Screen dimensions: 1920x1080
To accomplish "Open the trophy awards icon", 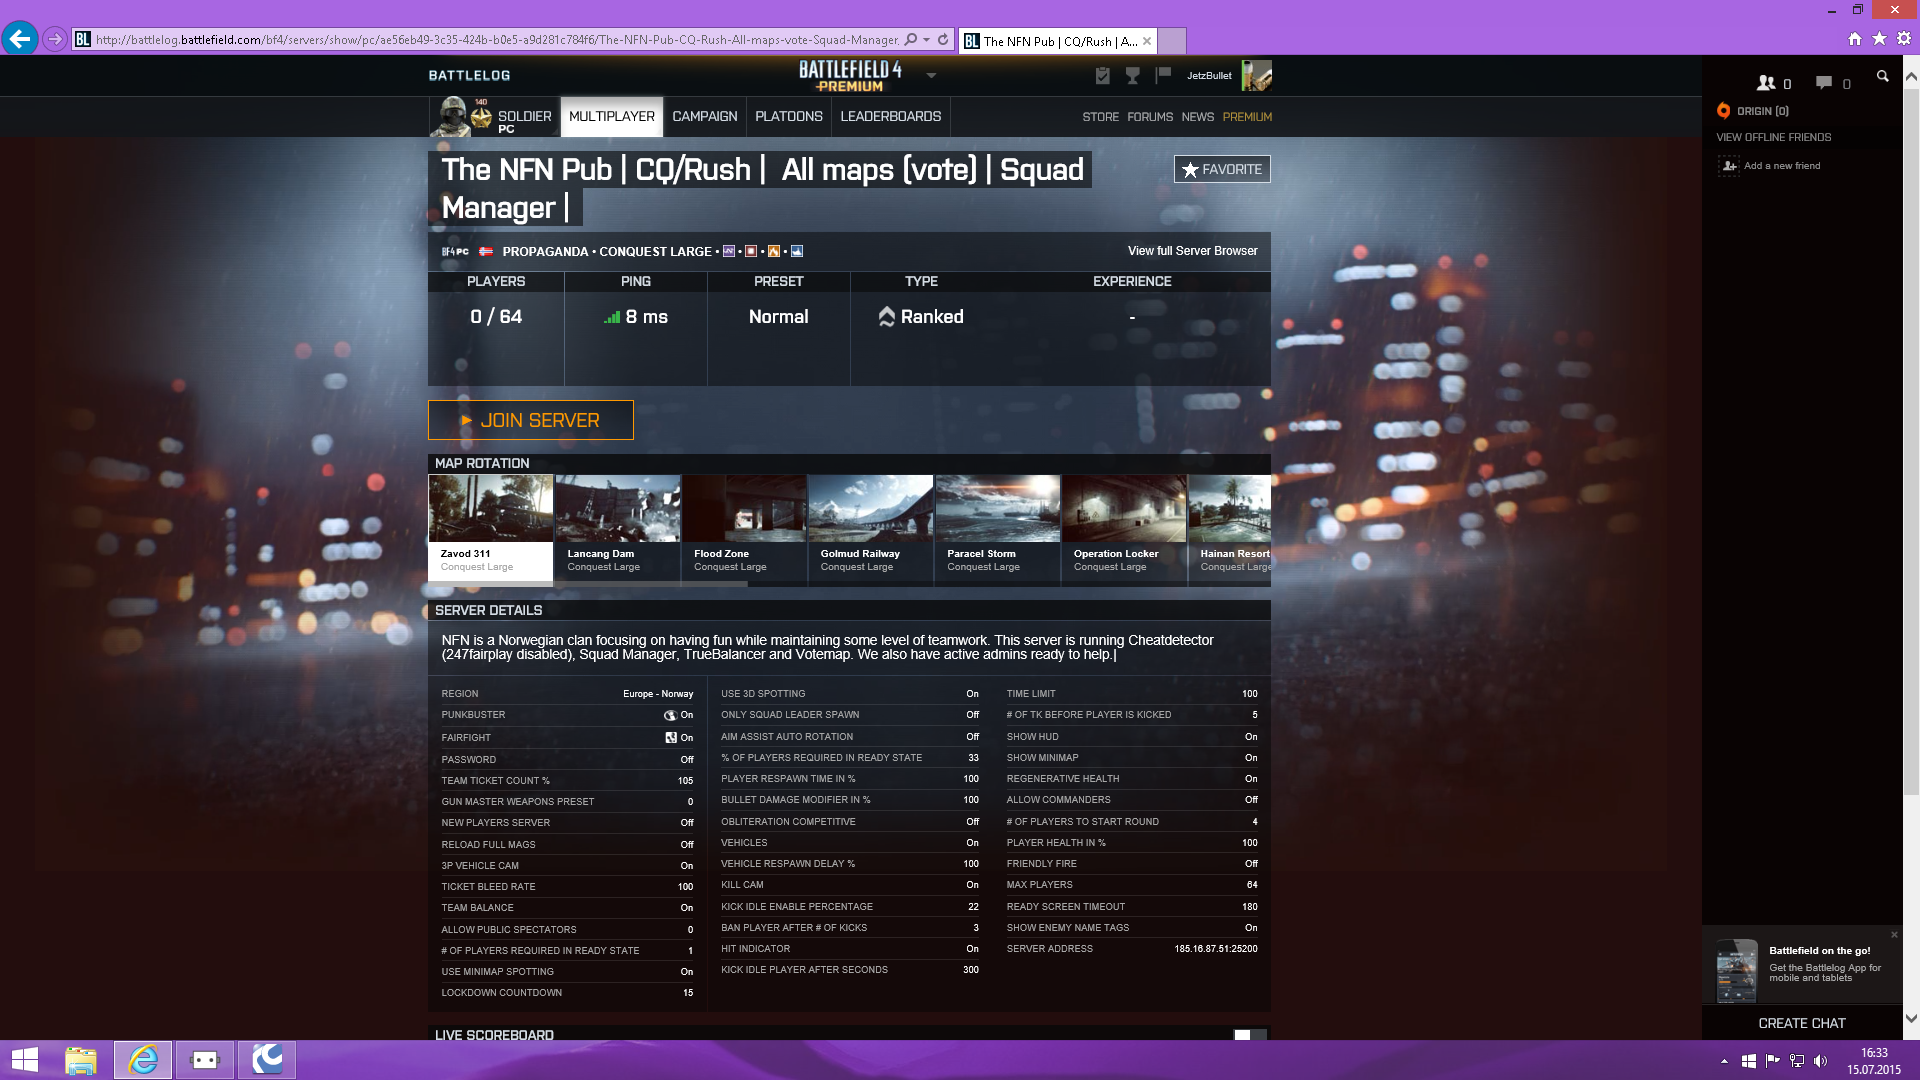I will coord(1133,76).
